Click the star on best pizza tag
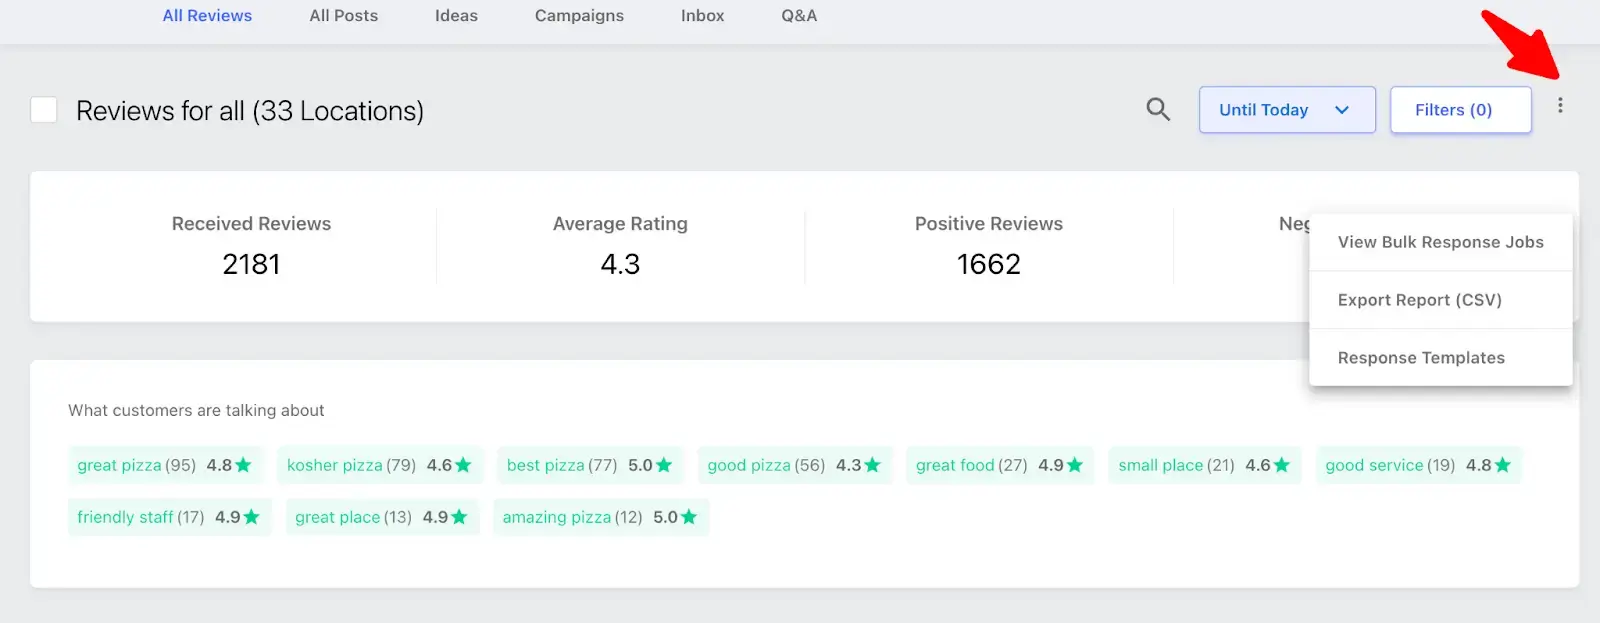 (664, 465)
